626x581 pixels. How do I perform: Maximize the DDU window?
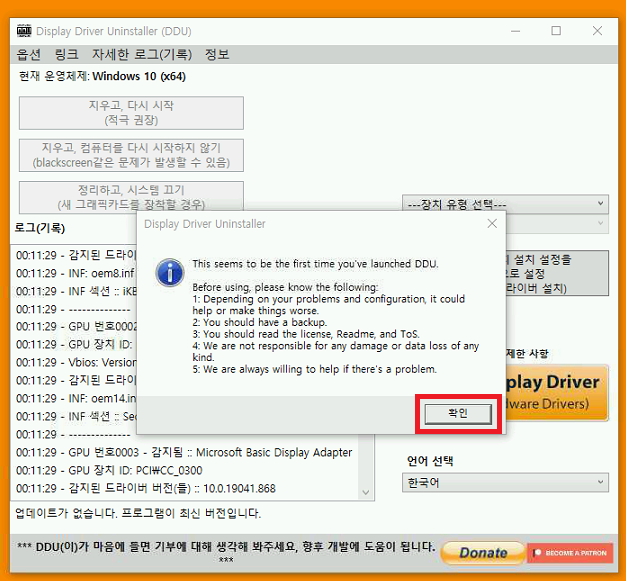point(556,31)
